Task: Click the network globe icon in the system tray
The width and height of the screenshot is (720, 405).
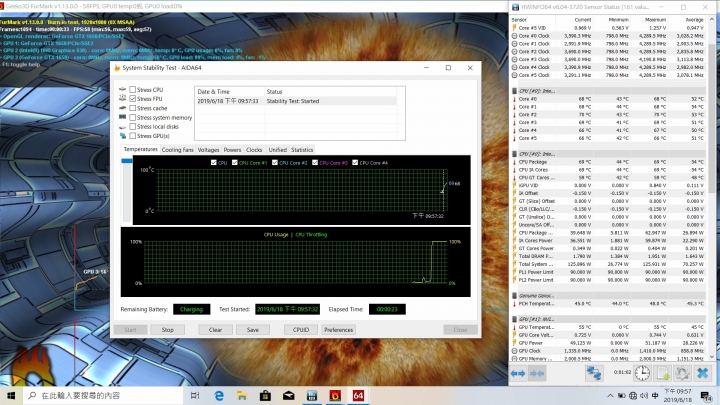Action: click(x=633, y=395)
